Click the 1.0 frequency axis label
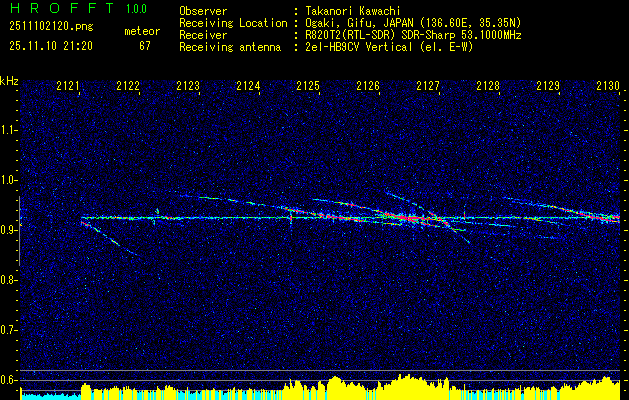629x400 pixels. pos(8,180)
